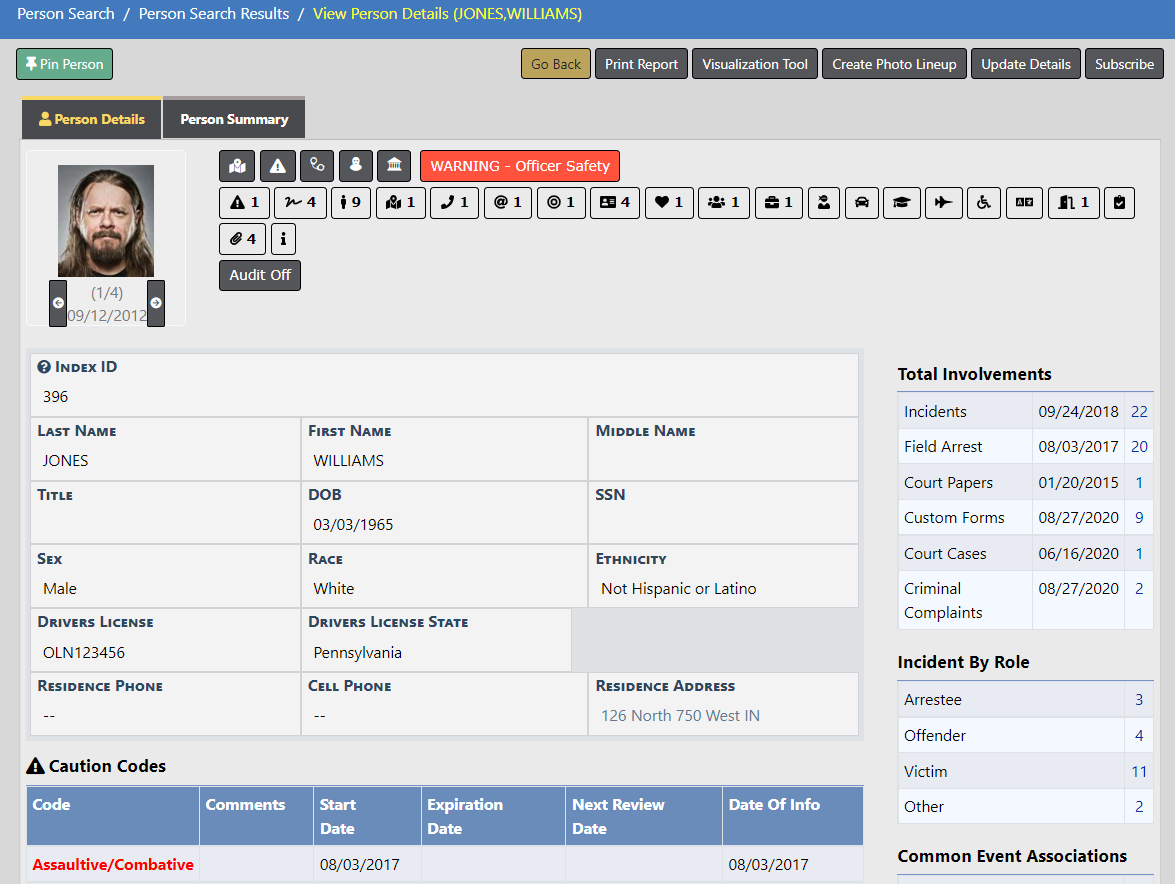Click the wheelchair disability icon
The image size is (1175, 884).
pos(983,202)
